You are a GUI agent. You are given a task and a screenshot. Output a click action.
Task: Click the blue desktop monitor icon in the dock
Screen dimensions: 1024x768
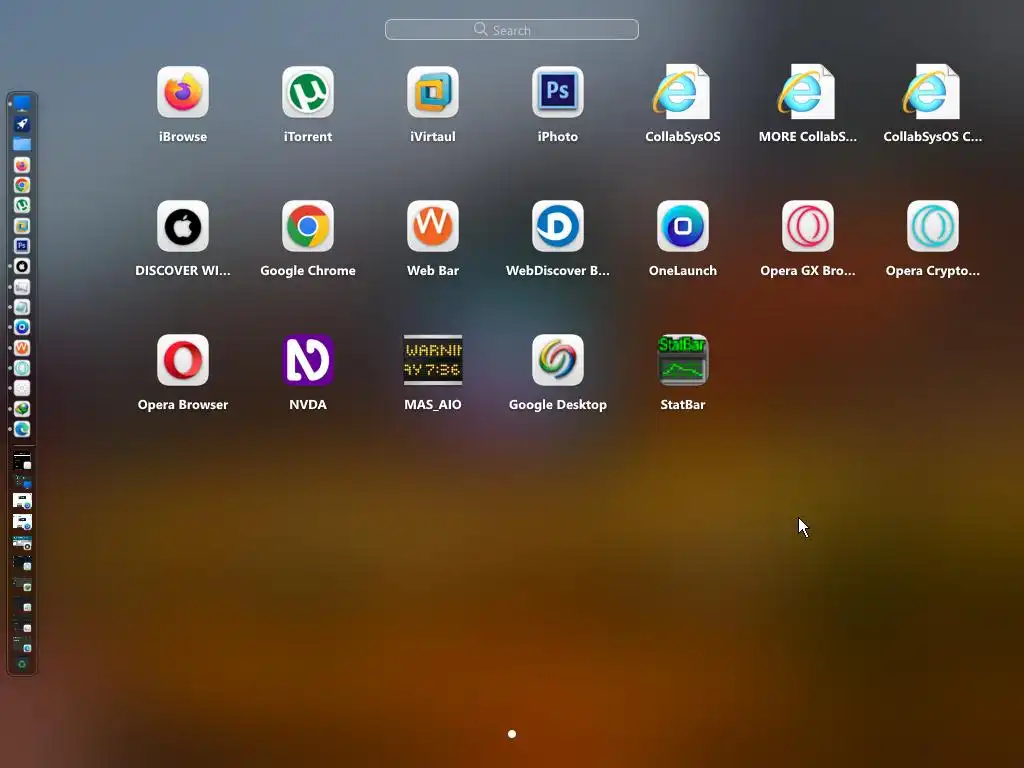pos(22,103)
